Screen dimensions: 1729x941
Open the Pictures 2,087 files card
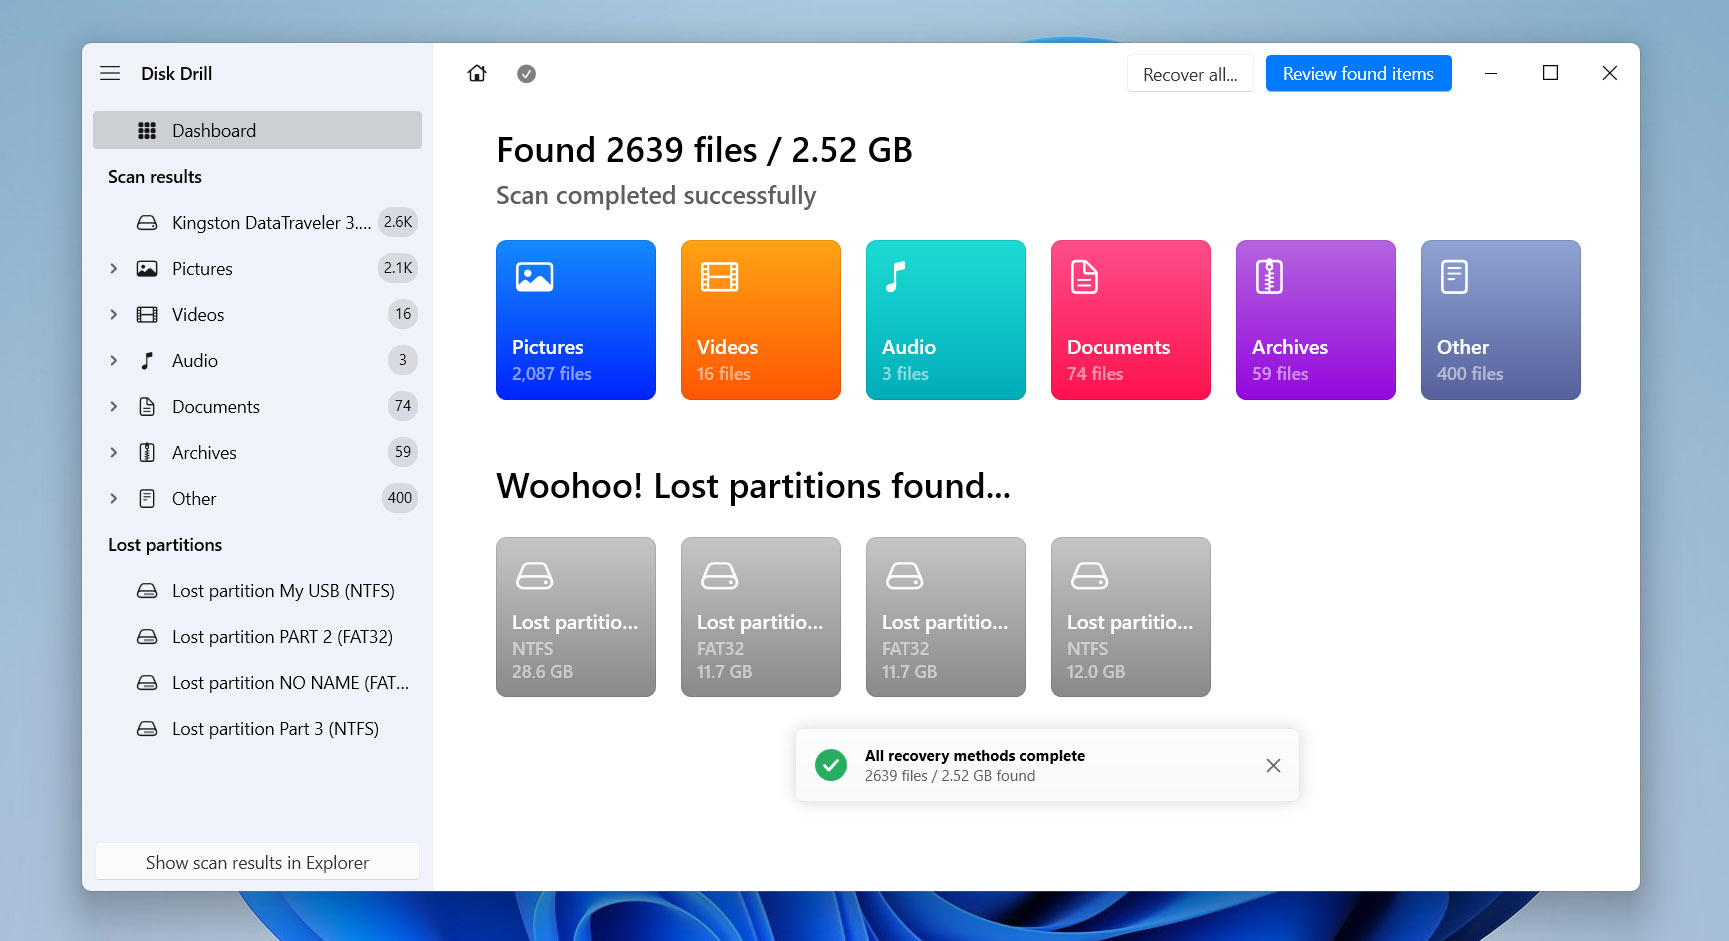(x=576, y=320)
